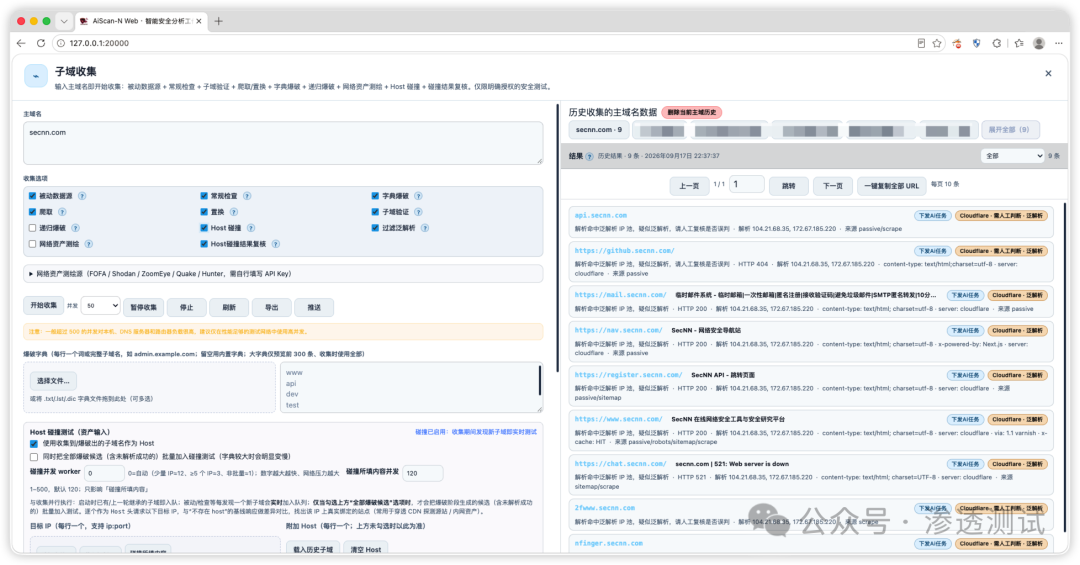Screen dimensions: 1080x565
Task: Click the 推送 button
Action: pyautogui.click(x=314, y=307)
